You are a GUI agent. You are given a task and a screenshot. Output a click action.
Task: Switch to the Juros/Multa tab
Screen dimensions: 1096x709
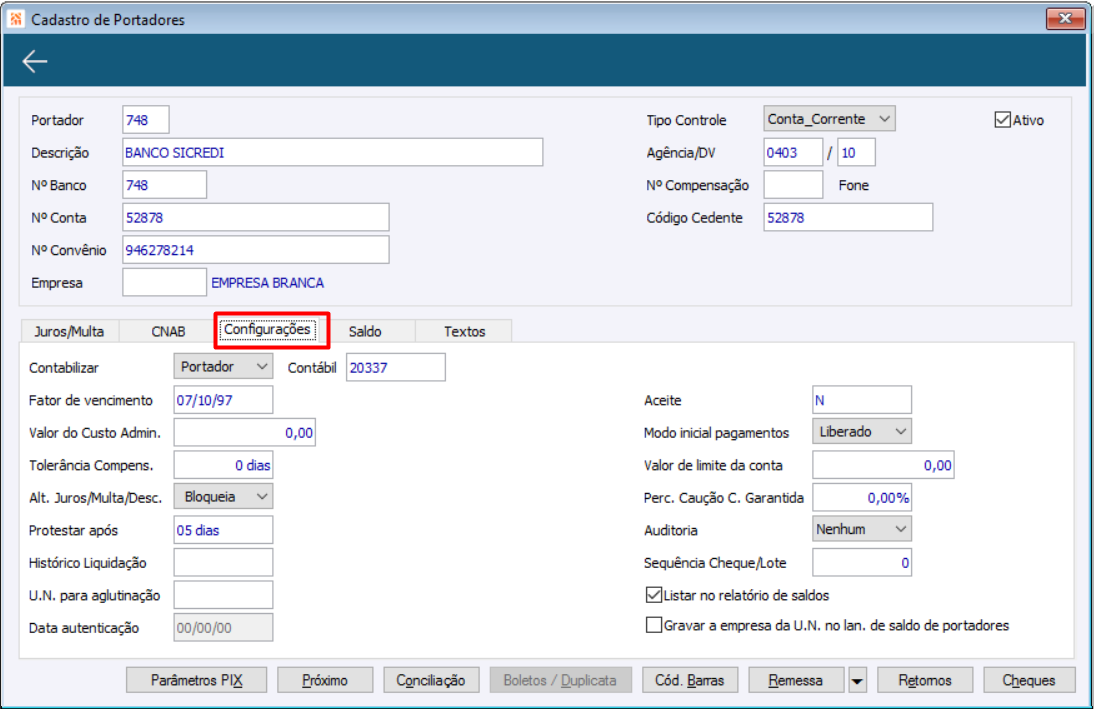(x=69, y=331)
